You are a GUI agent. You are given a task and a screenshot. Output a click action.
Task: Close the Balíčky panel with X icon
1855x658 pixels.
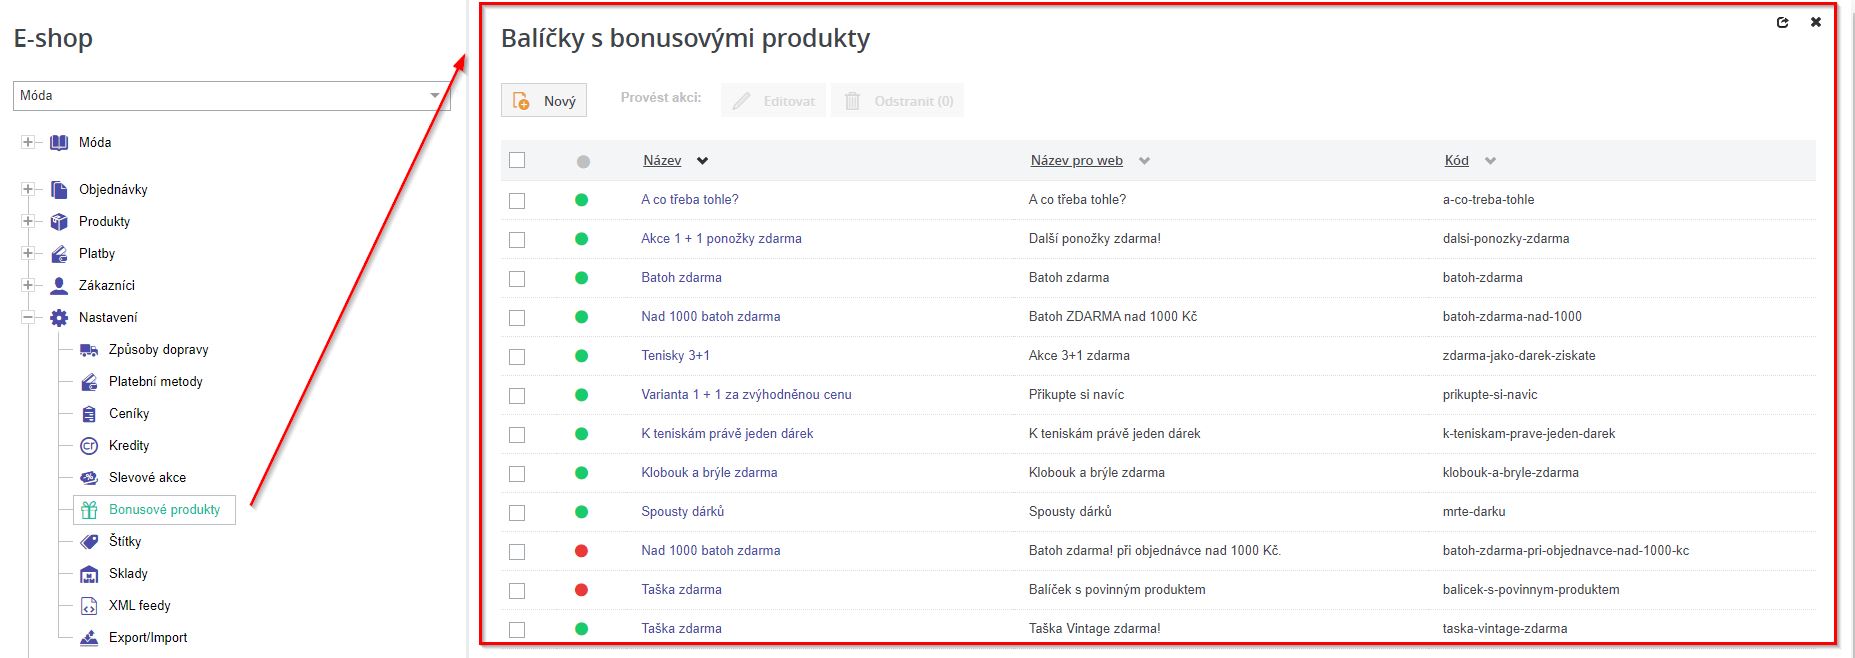tap(1816, 22)
